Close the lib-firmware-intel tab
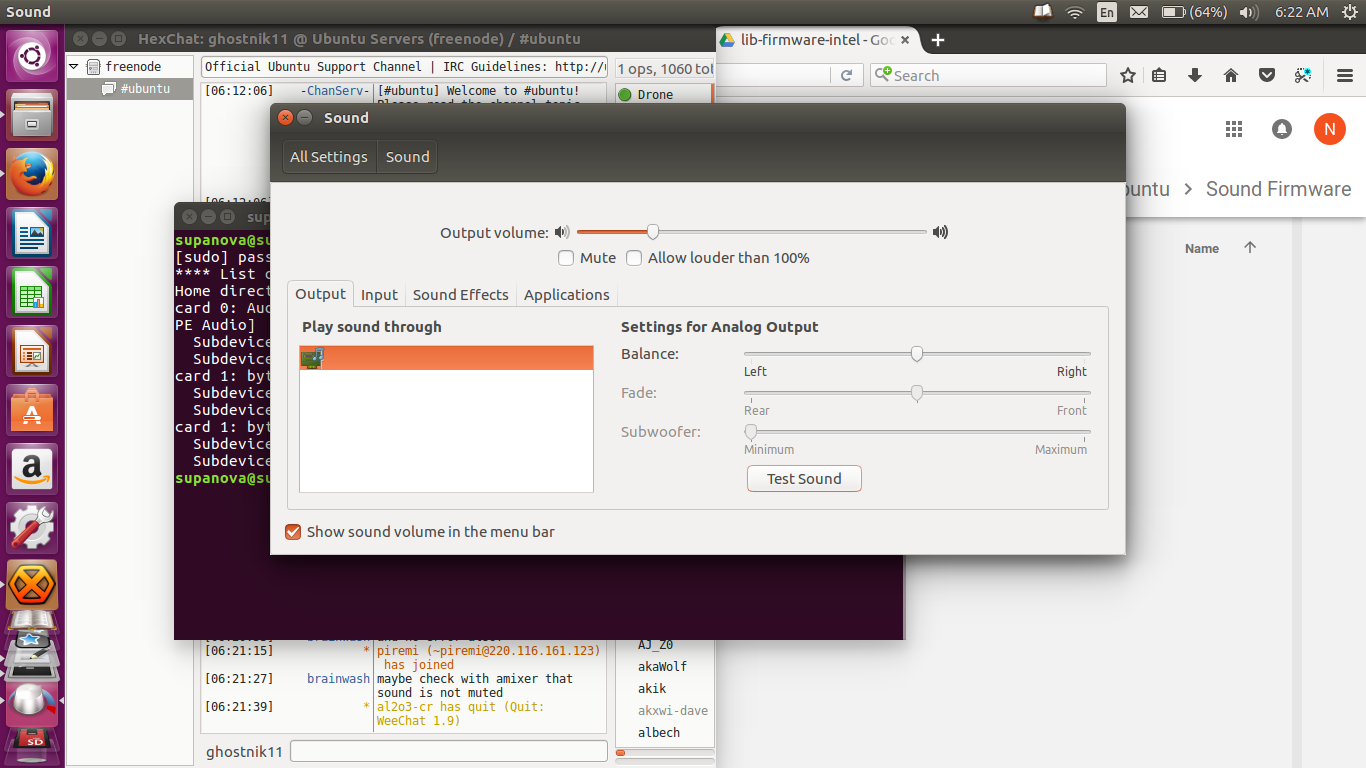This screenshot has height=768, width=1366. point(906,40)
